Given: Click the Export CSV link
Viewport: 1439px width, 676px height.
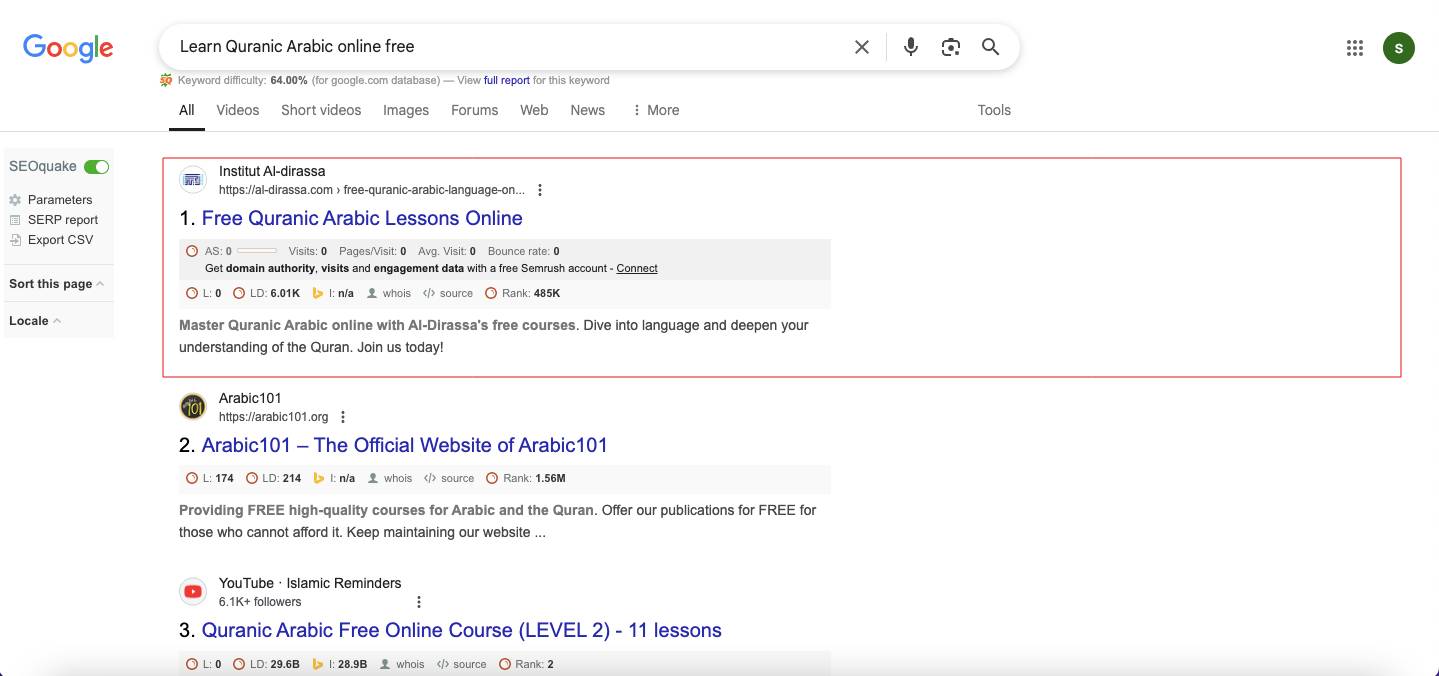Looking at the screenshot, I should click(60, 240).
